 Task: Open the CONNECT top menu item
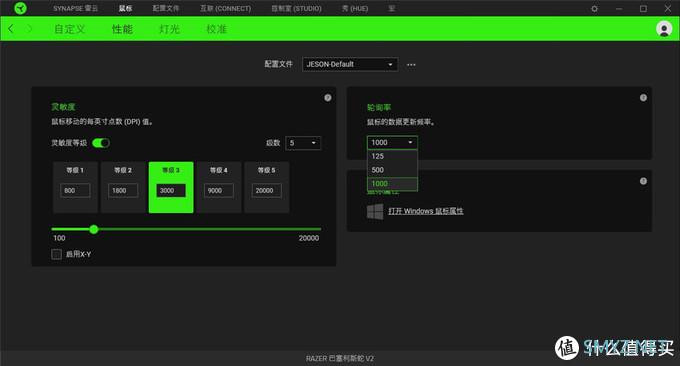[x=226, y=8]
